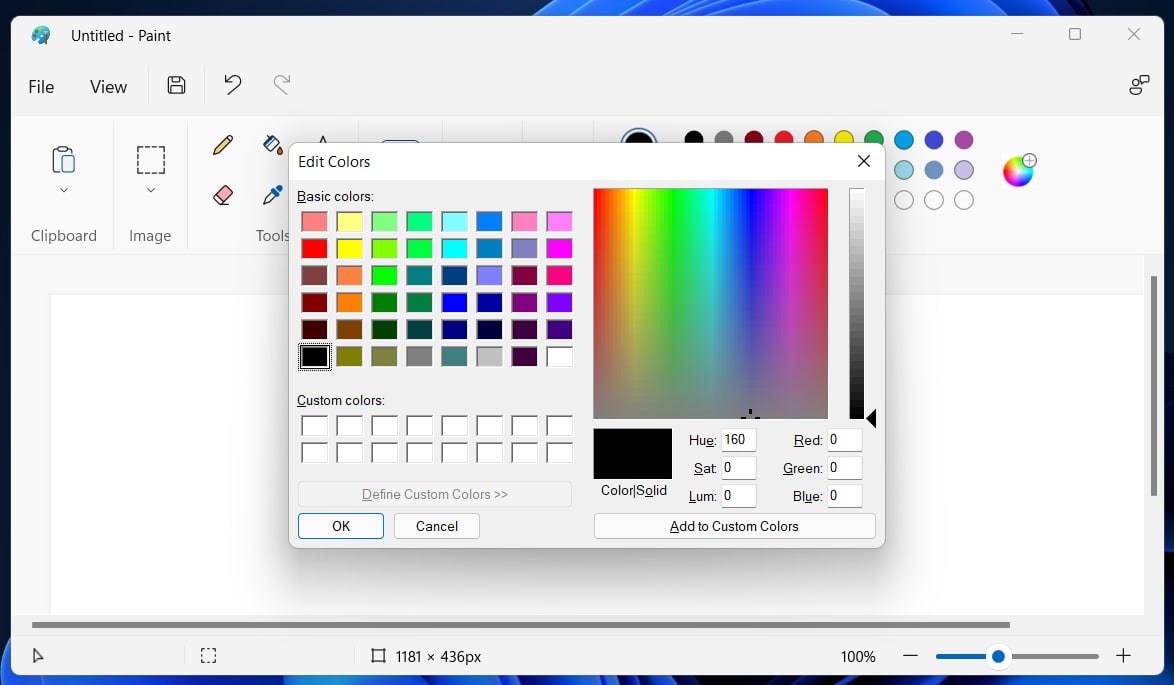Select the Pencil tool
The width and height of the screenshot is (1174, 685).
222,144
